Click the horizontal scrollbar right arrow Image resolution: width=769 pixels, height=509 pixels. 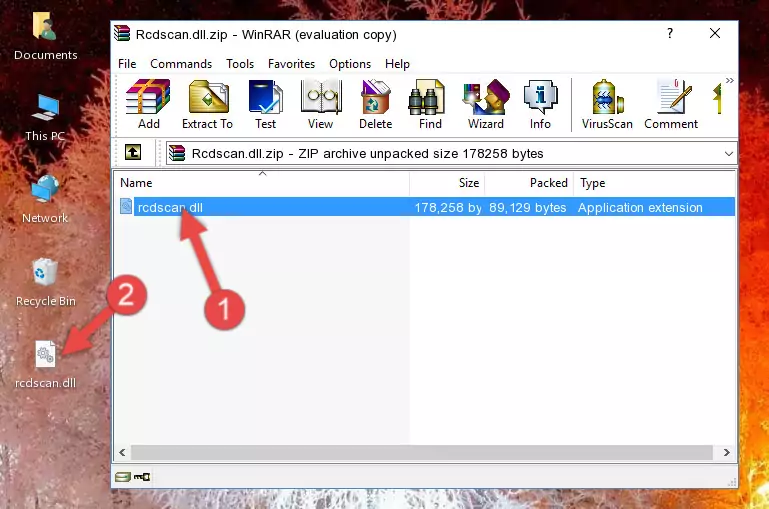tap(726, 452)
